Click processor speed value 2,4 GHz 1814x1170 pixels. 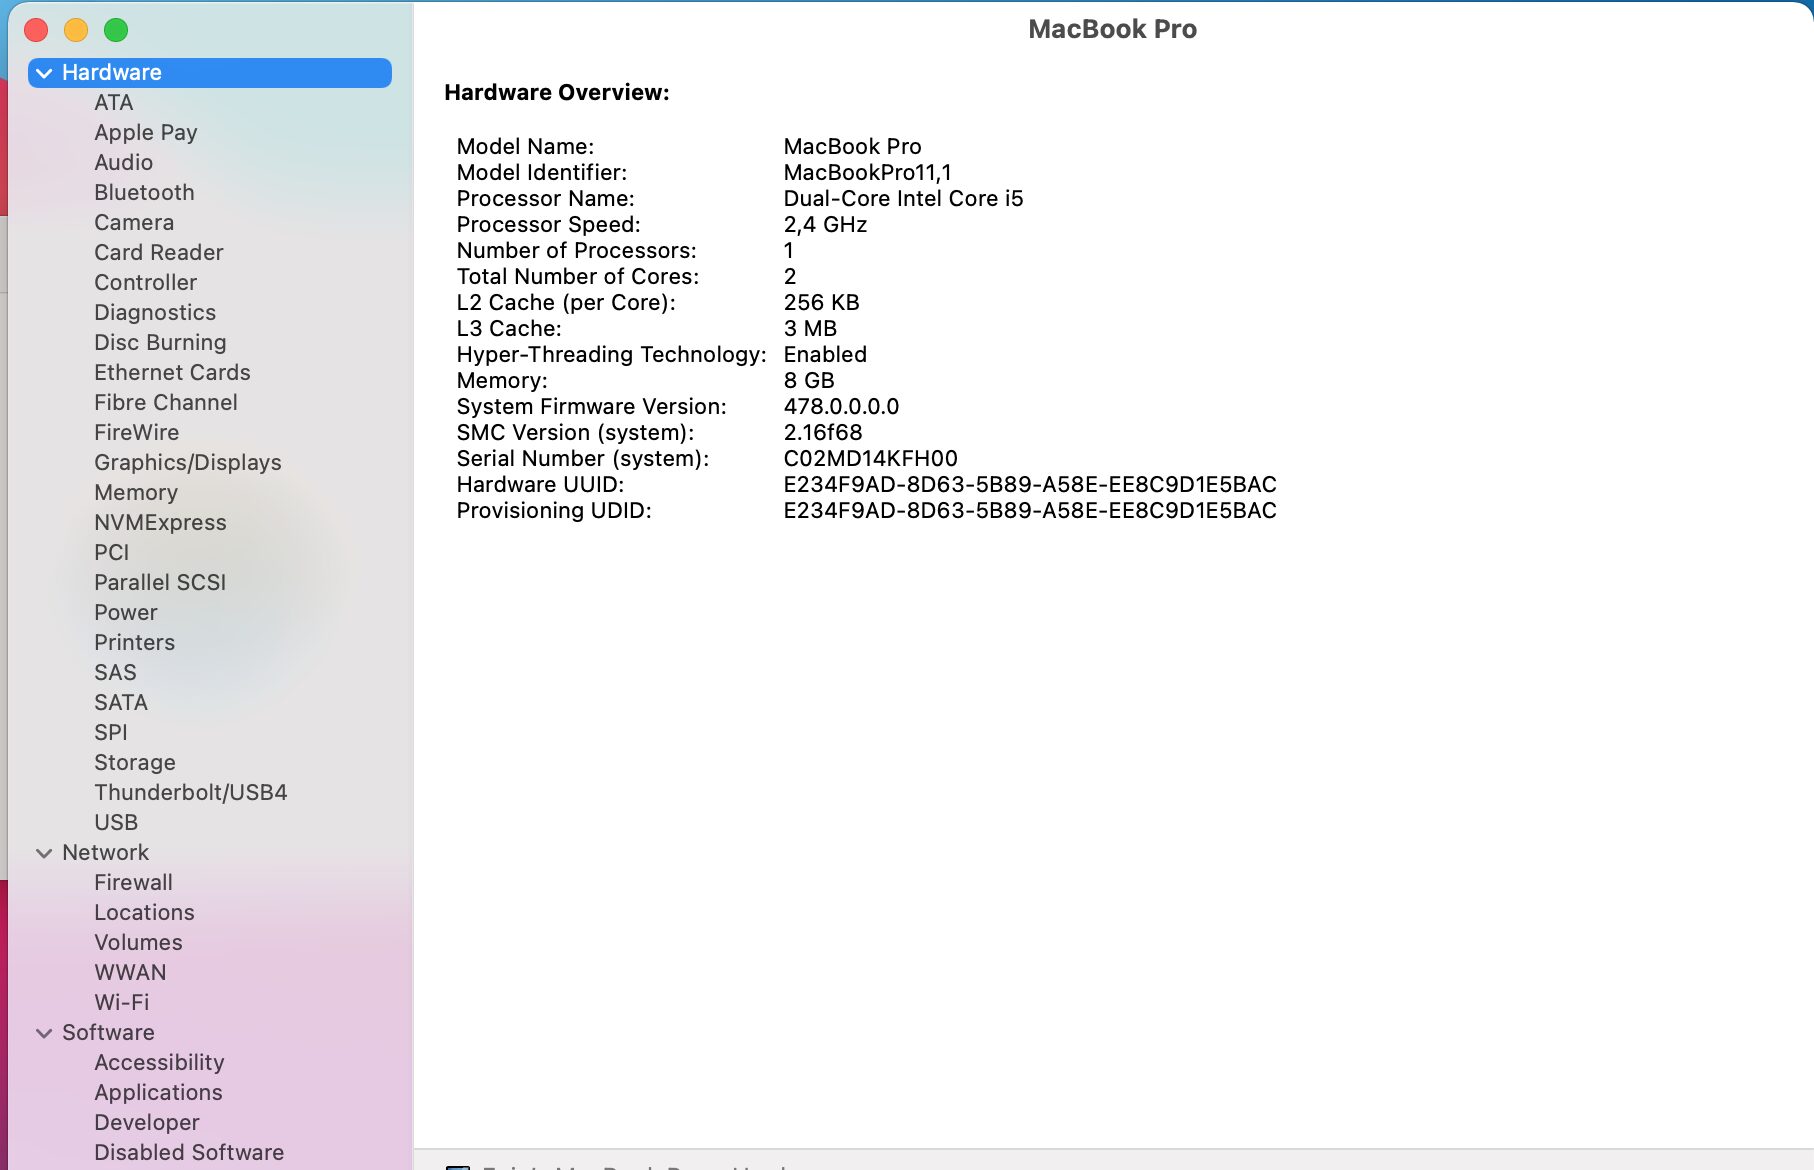pyautogui.click(x=825, y=225)
